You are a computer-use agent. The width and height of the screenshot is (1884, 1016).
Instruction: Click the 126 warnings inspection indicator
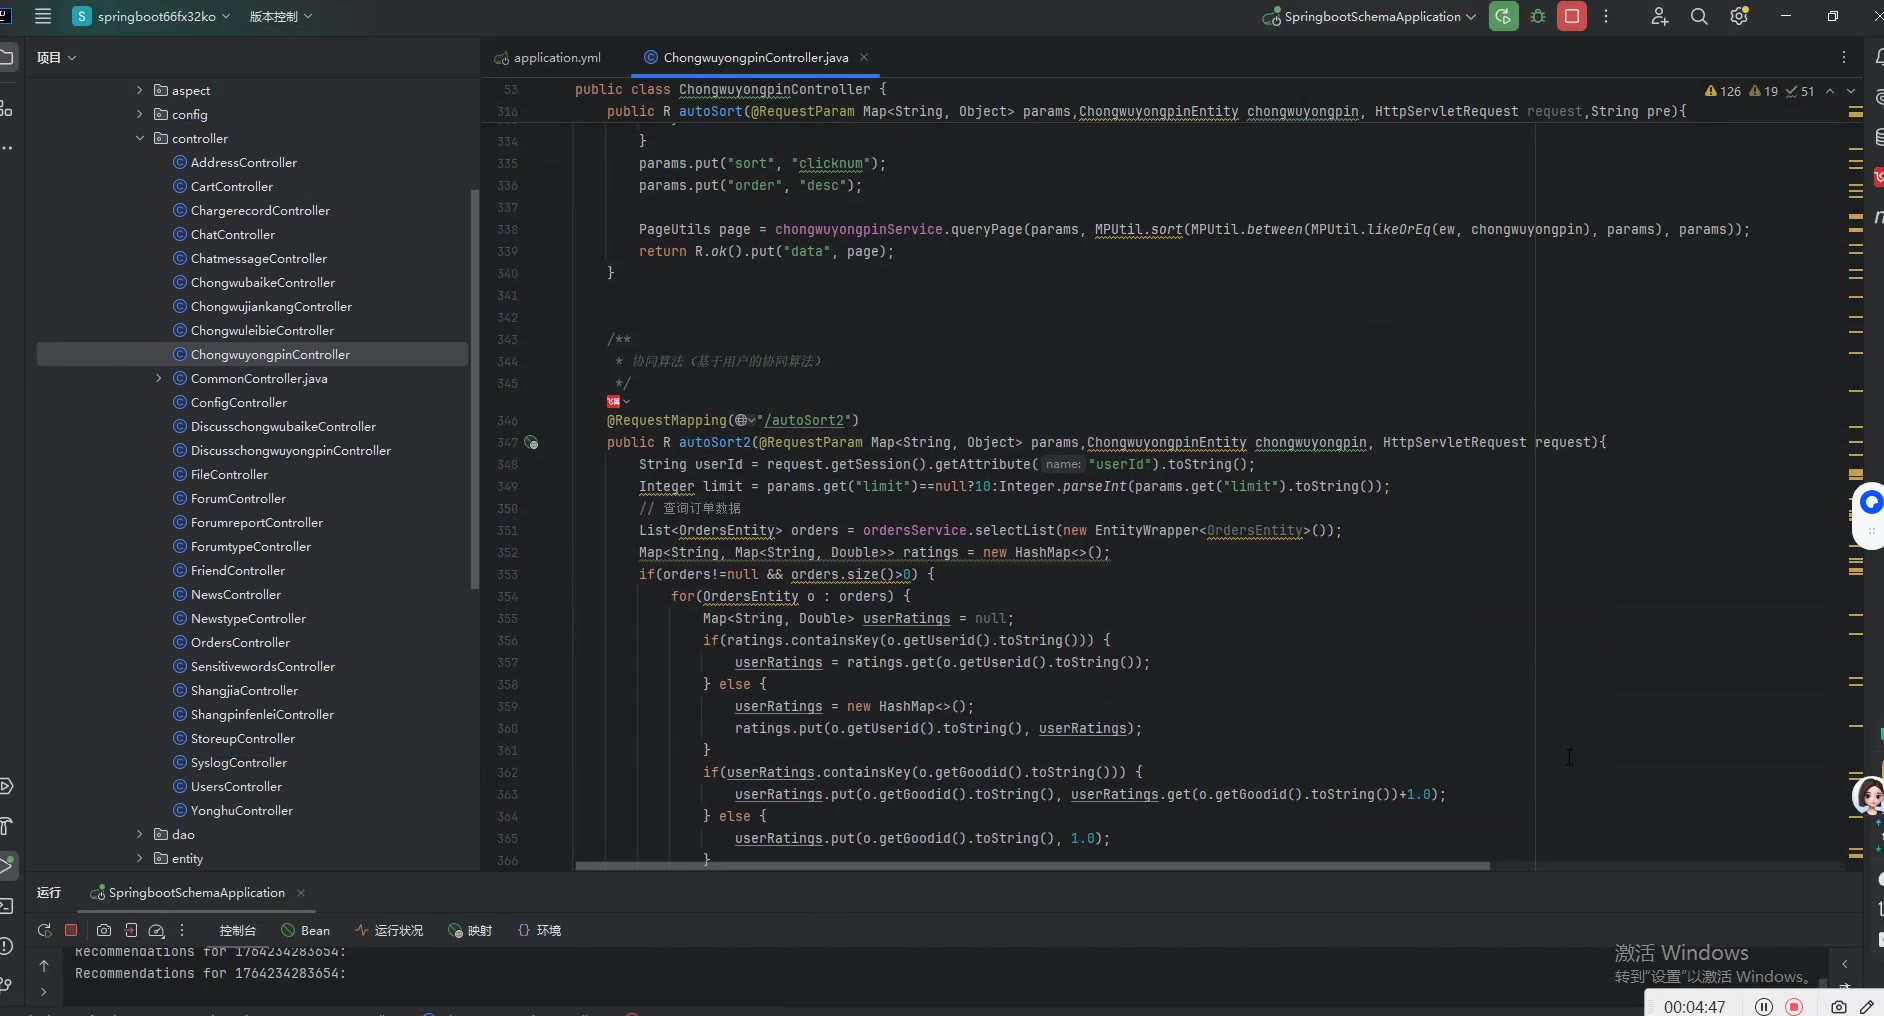pos(1723,91)
